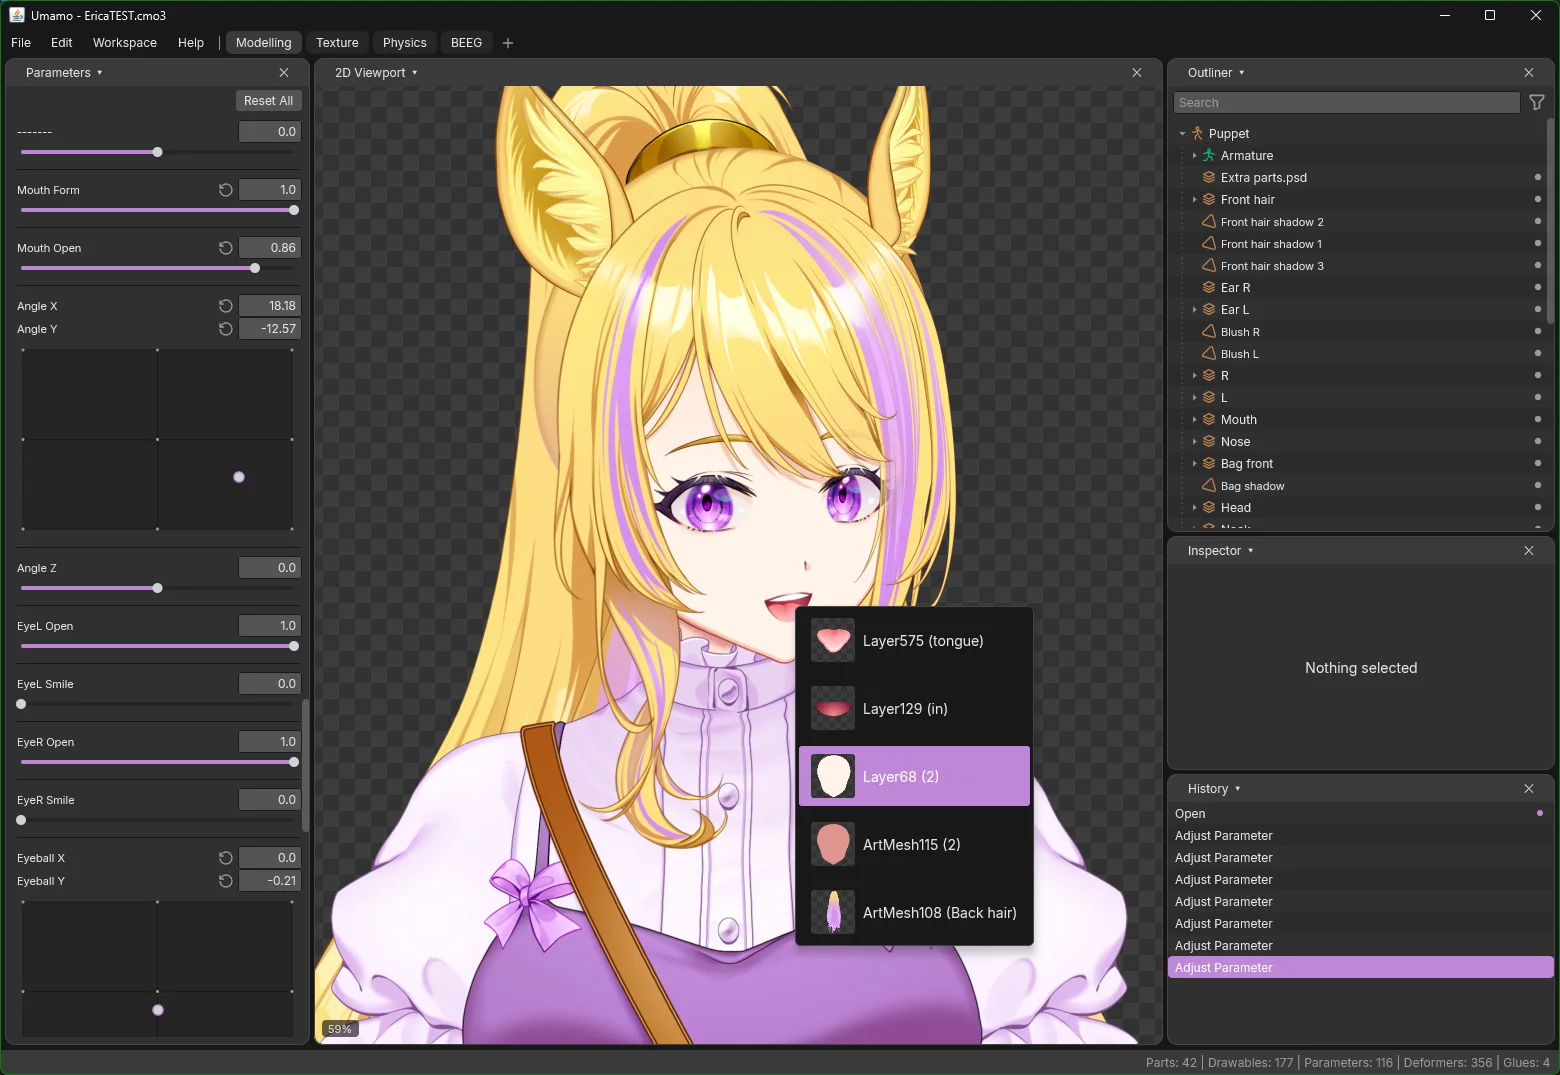Expand the Bag front group
This screenshot has width=1560, height=1075.
(x=1194, y=463)
